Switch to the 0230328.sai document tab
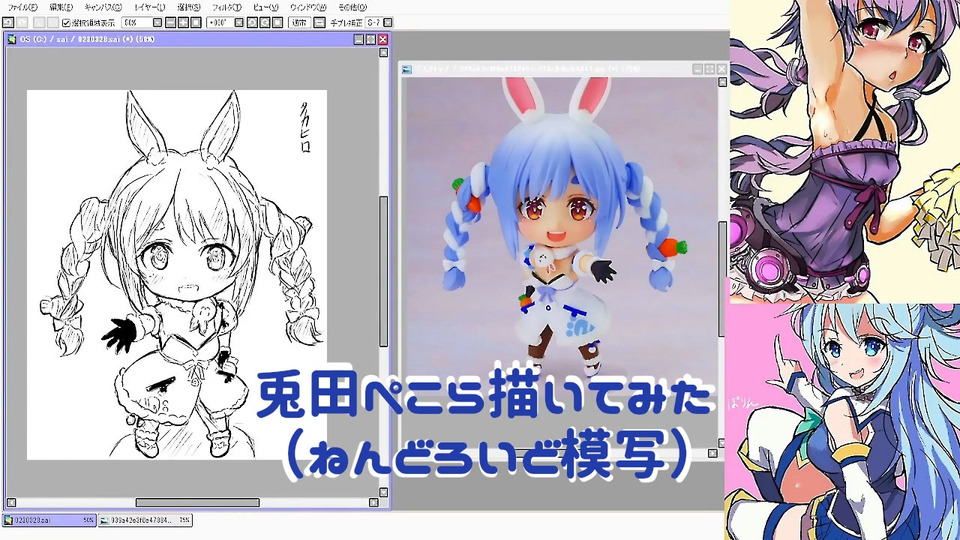960x540 pixels. 50,520
